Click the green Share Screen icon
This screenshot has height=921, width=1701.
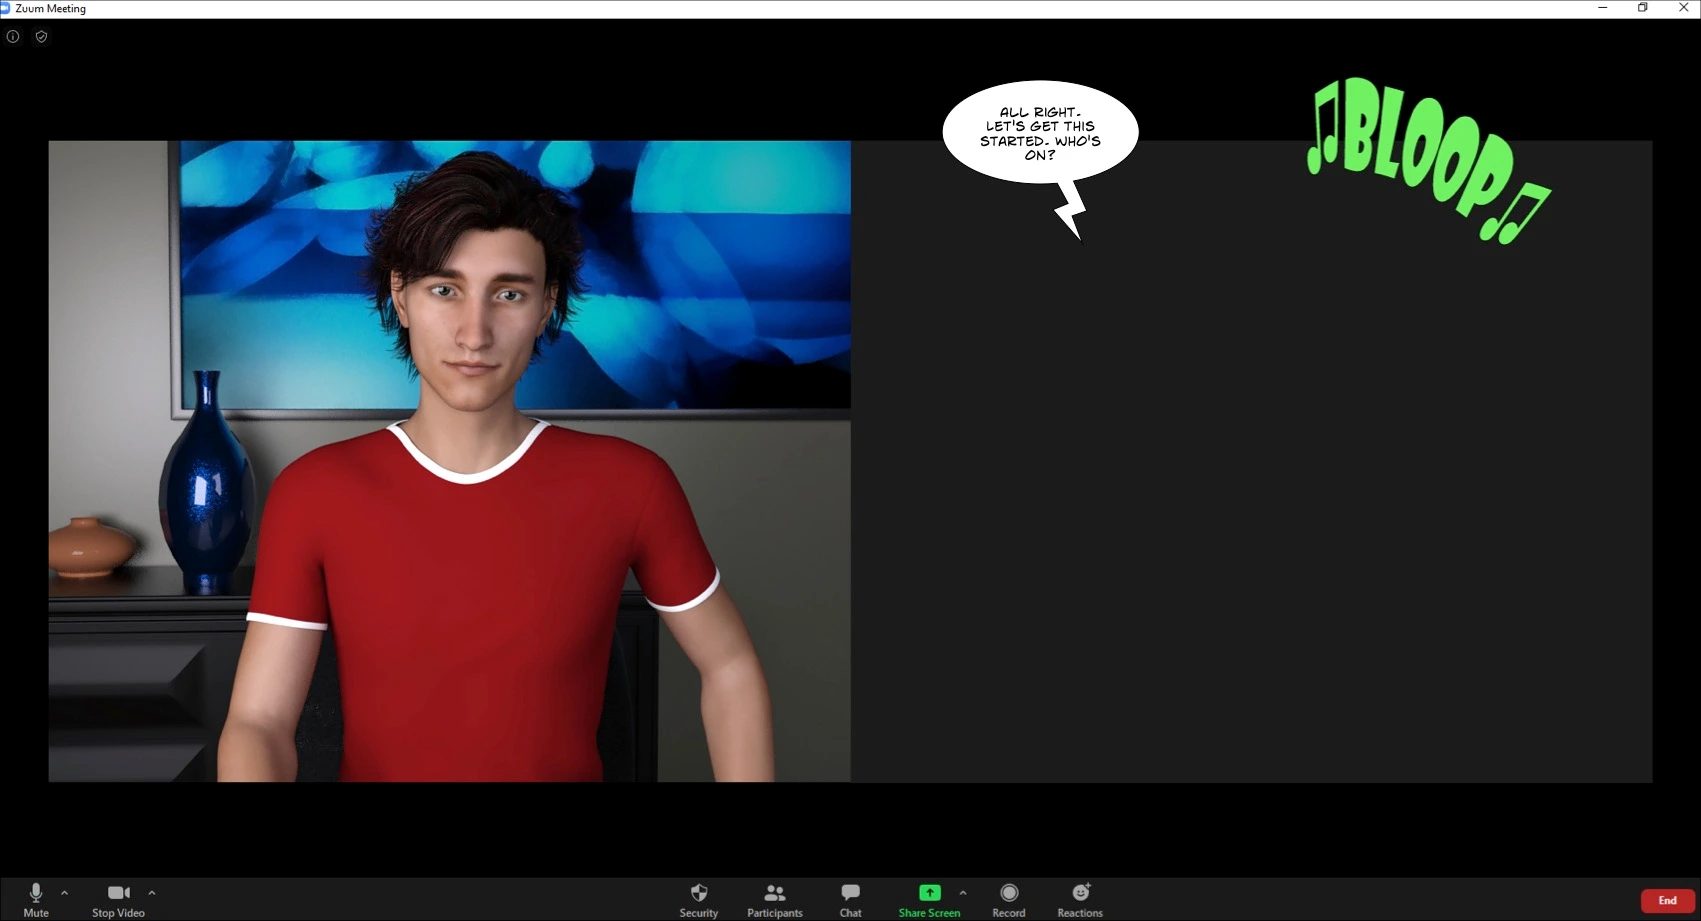[929, 893]
